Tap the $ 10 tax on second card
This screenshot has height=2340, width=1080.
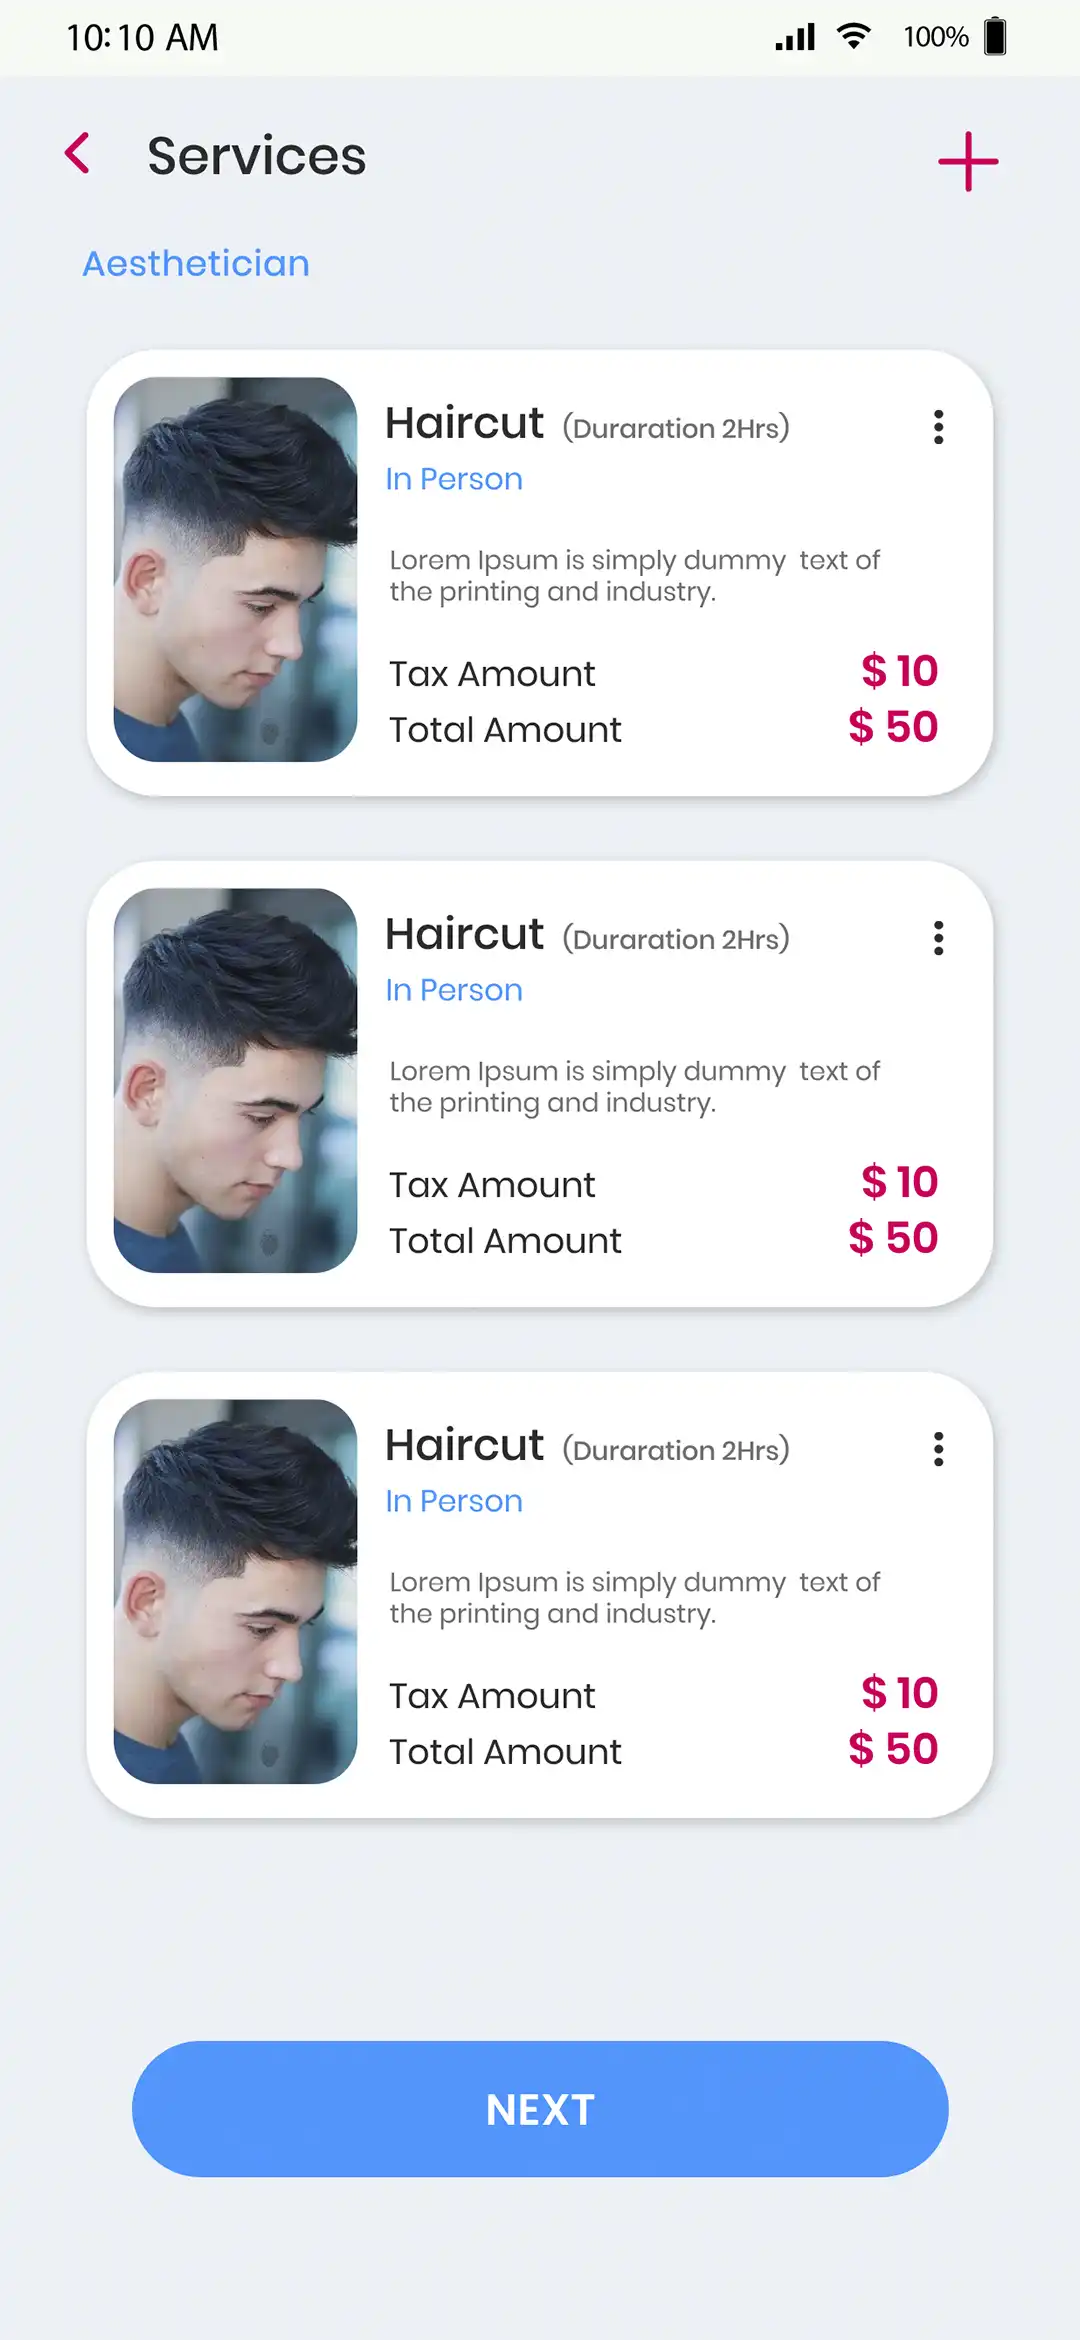[899, 1182]
